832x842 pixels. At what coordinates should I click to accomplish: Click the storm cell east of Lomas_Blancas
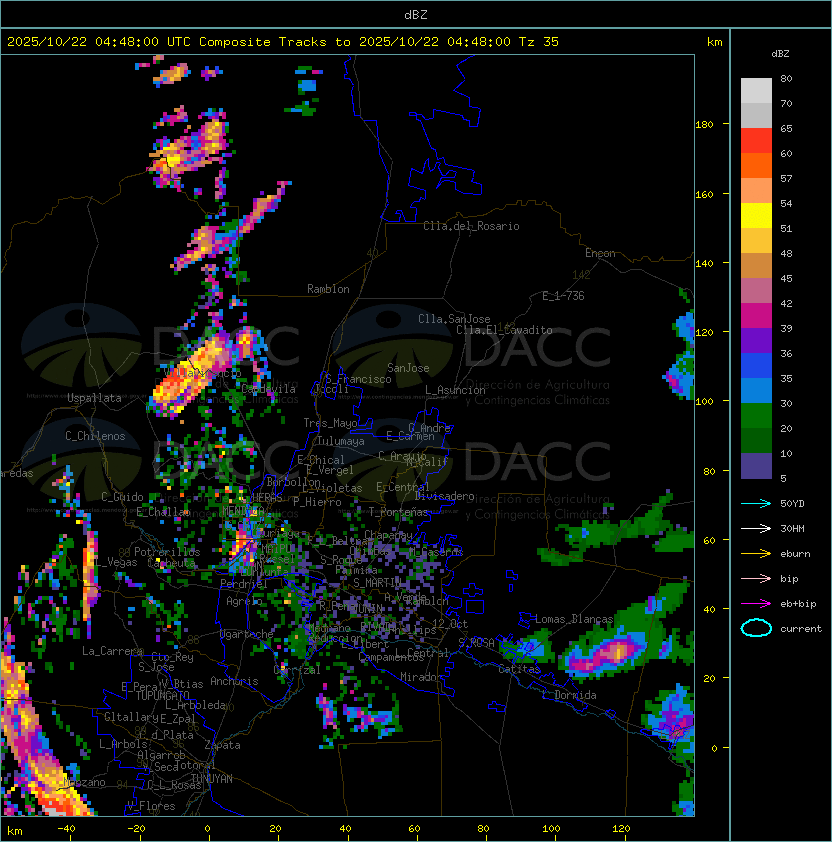point(607,655)
